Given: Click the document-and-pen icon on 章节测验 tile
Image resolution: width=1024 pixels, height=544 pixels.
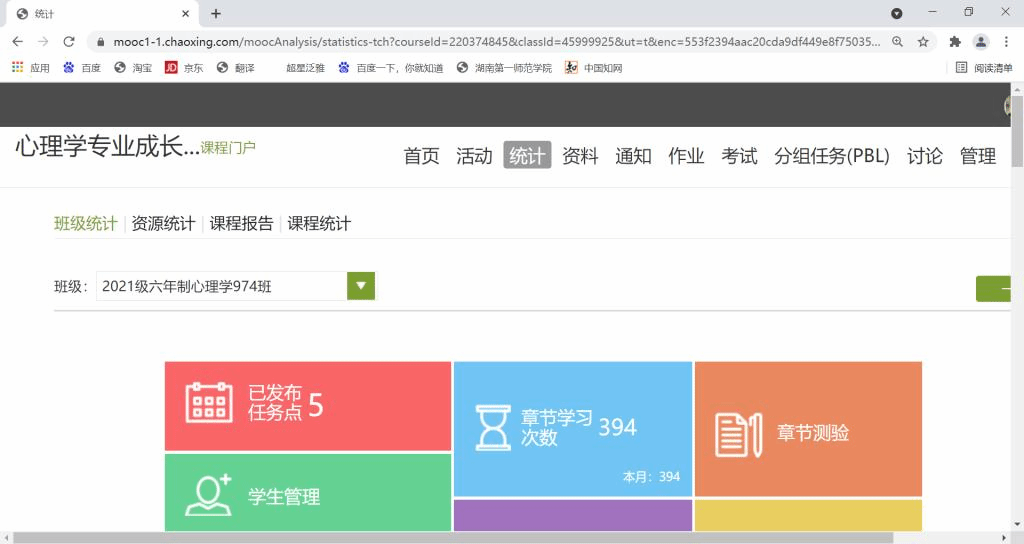Looking at the screenshot, I should tap(738, 433).
